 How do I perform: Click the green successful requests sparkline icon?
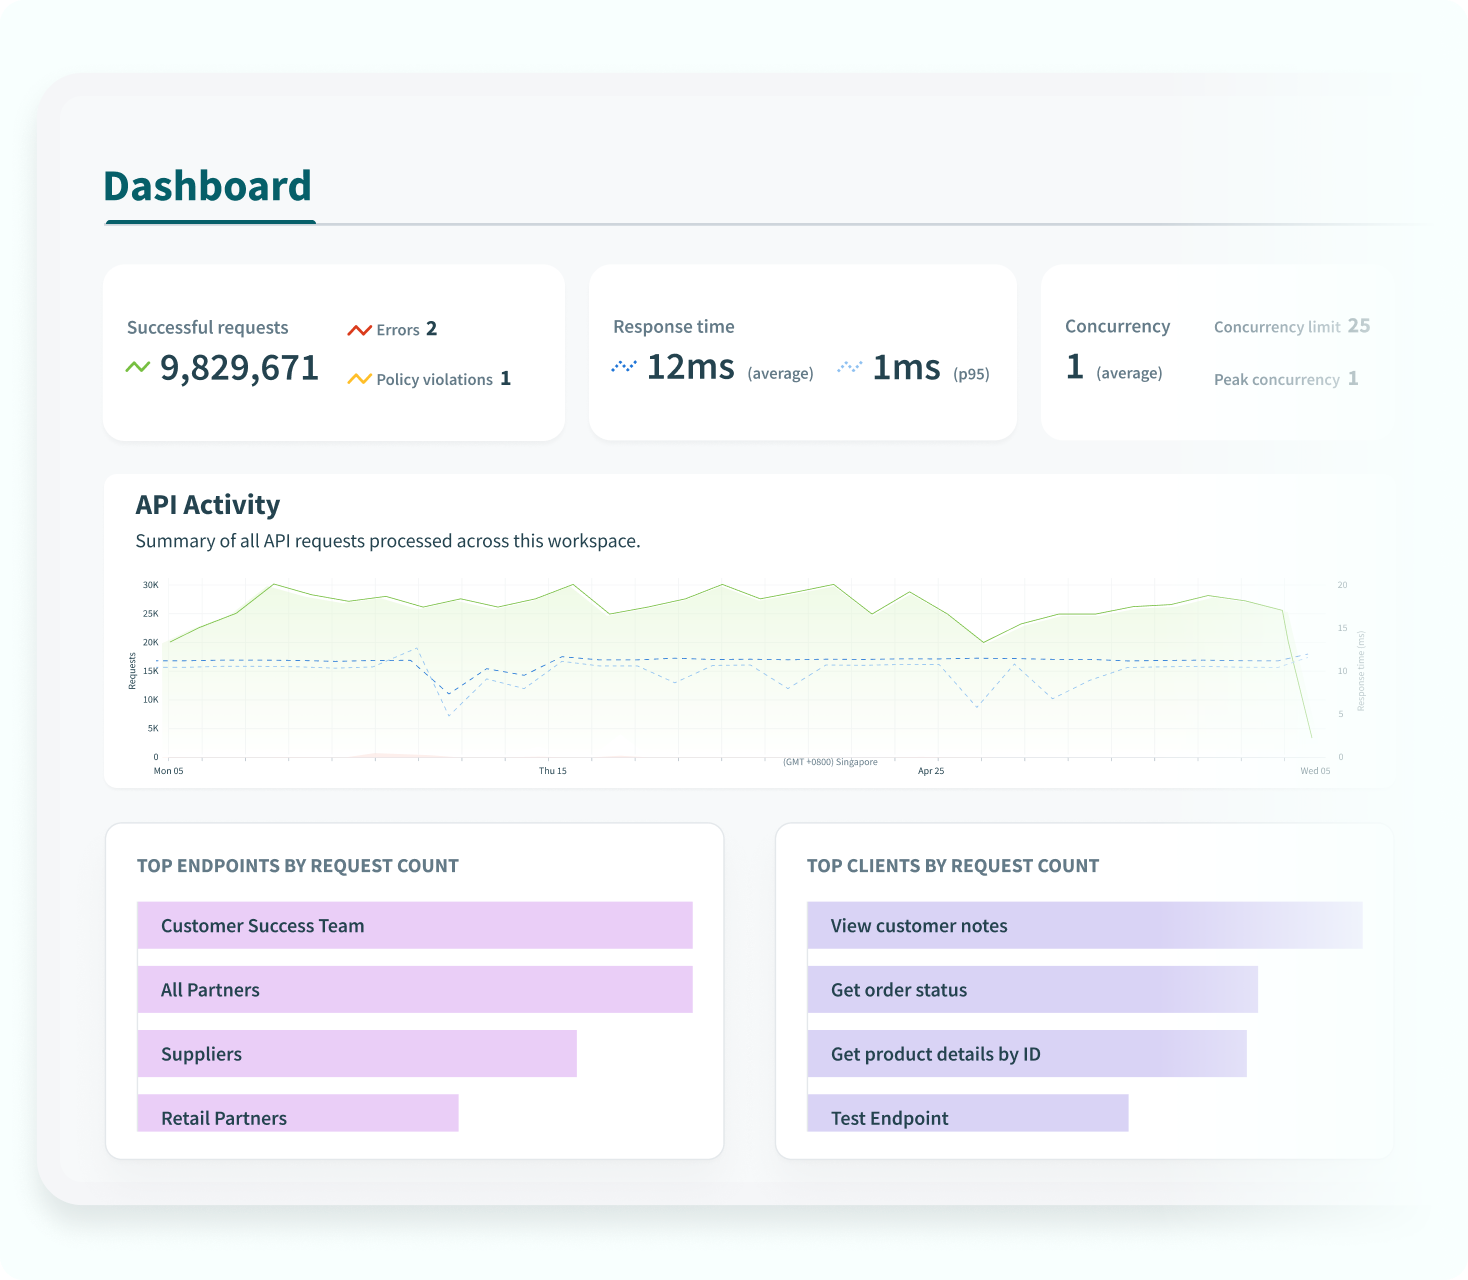[139, 367]
